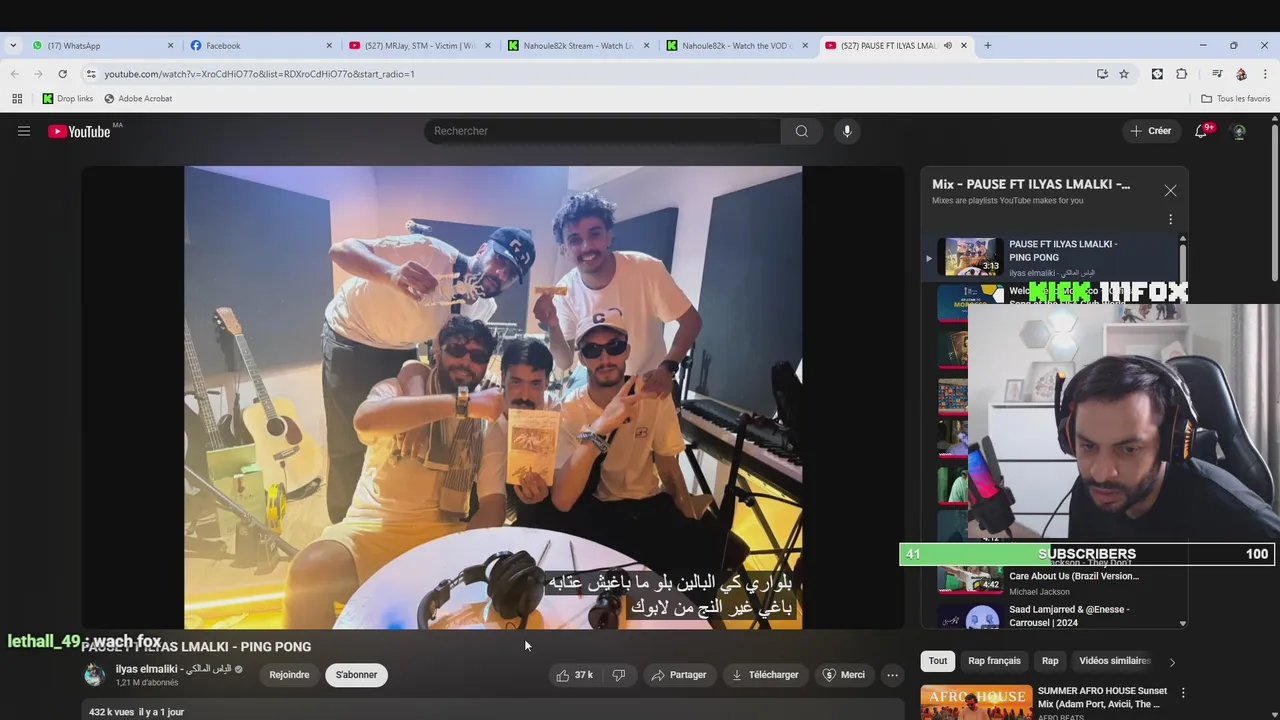Open the Drop links bookmark
This screenshot has height=720, width=1280.
68,99
